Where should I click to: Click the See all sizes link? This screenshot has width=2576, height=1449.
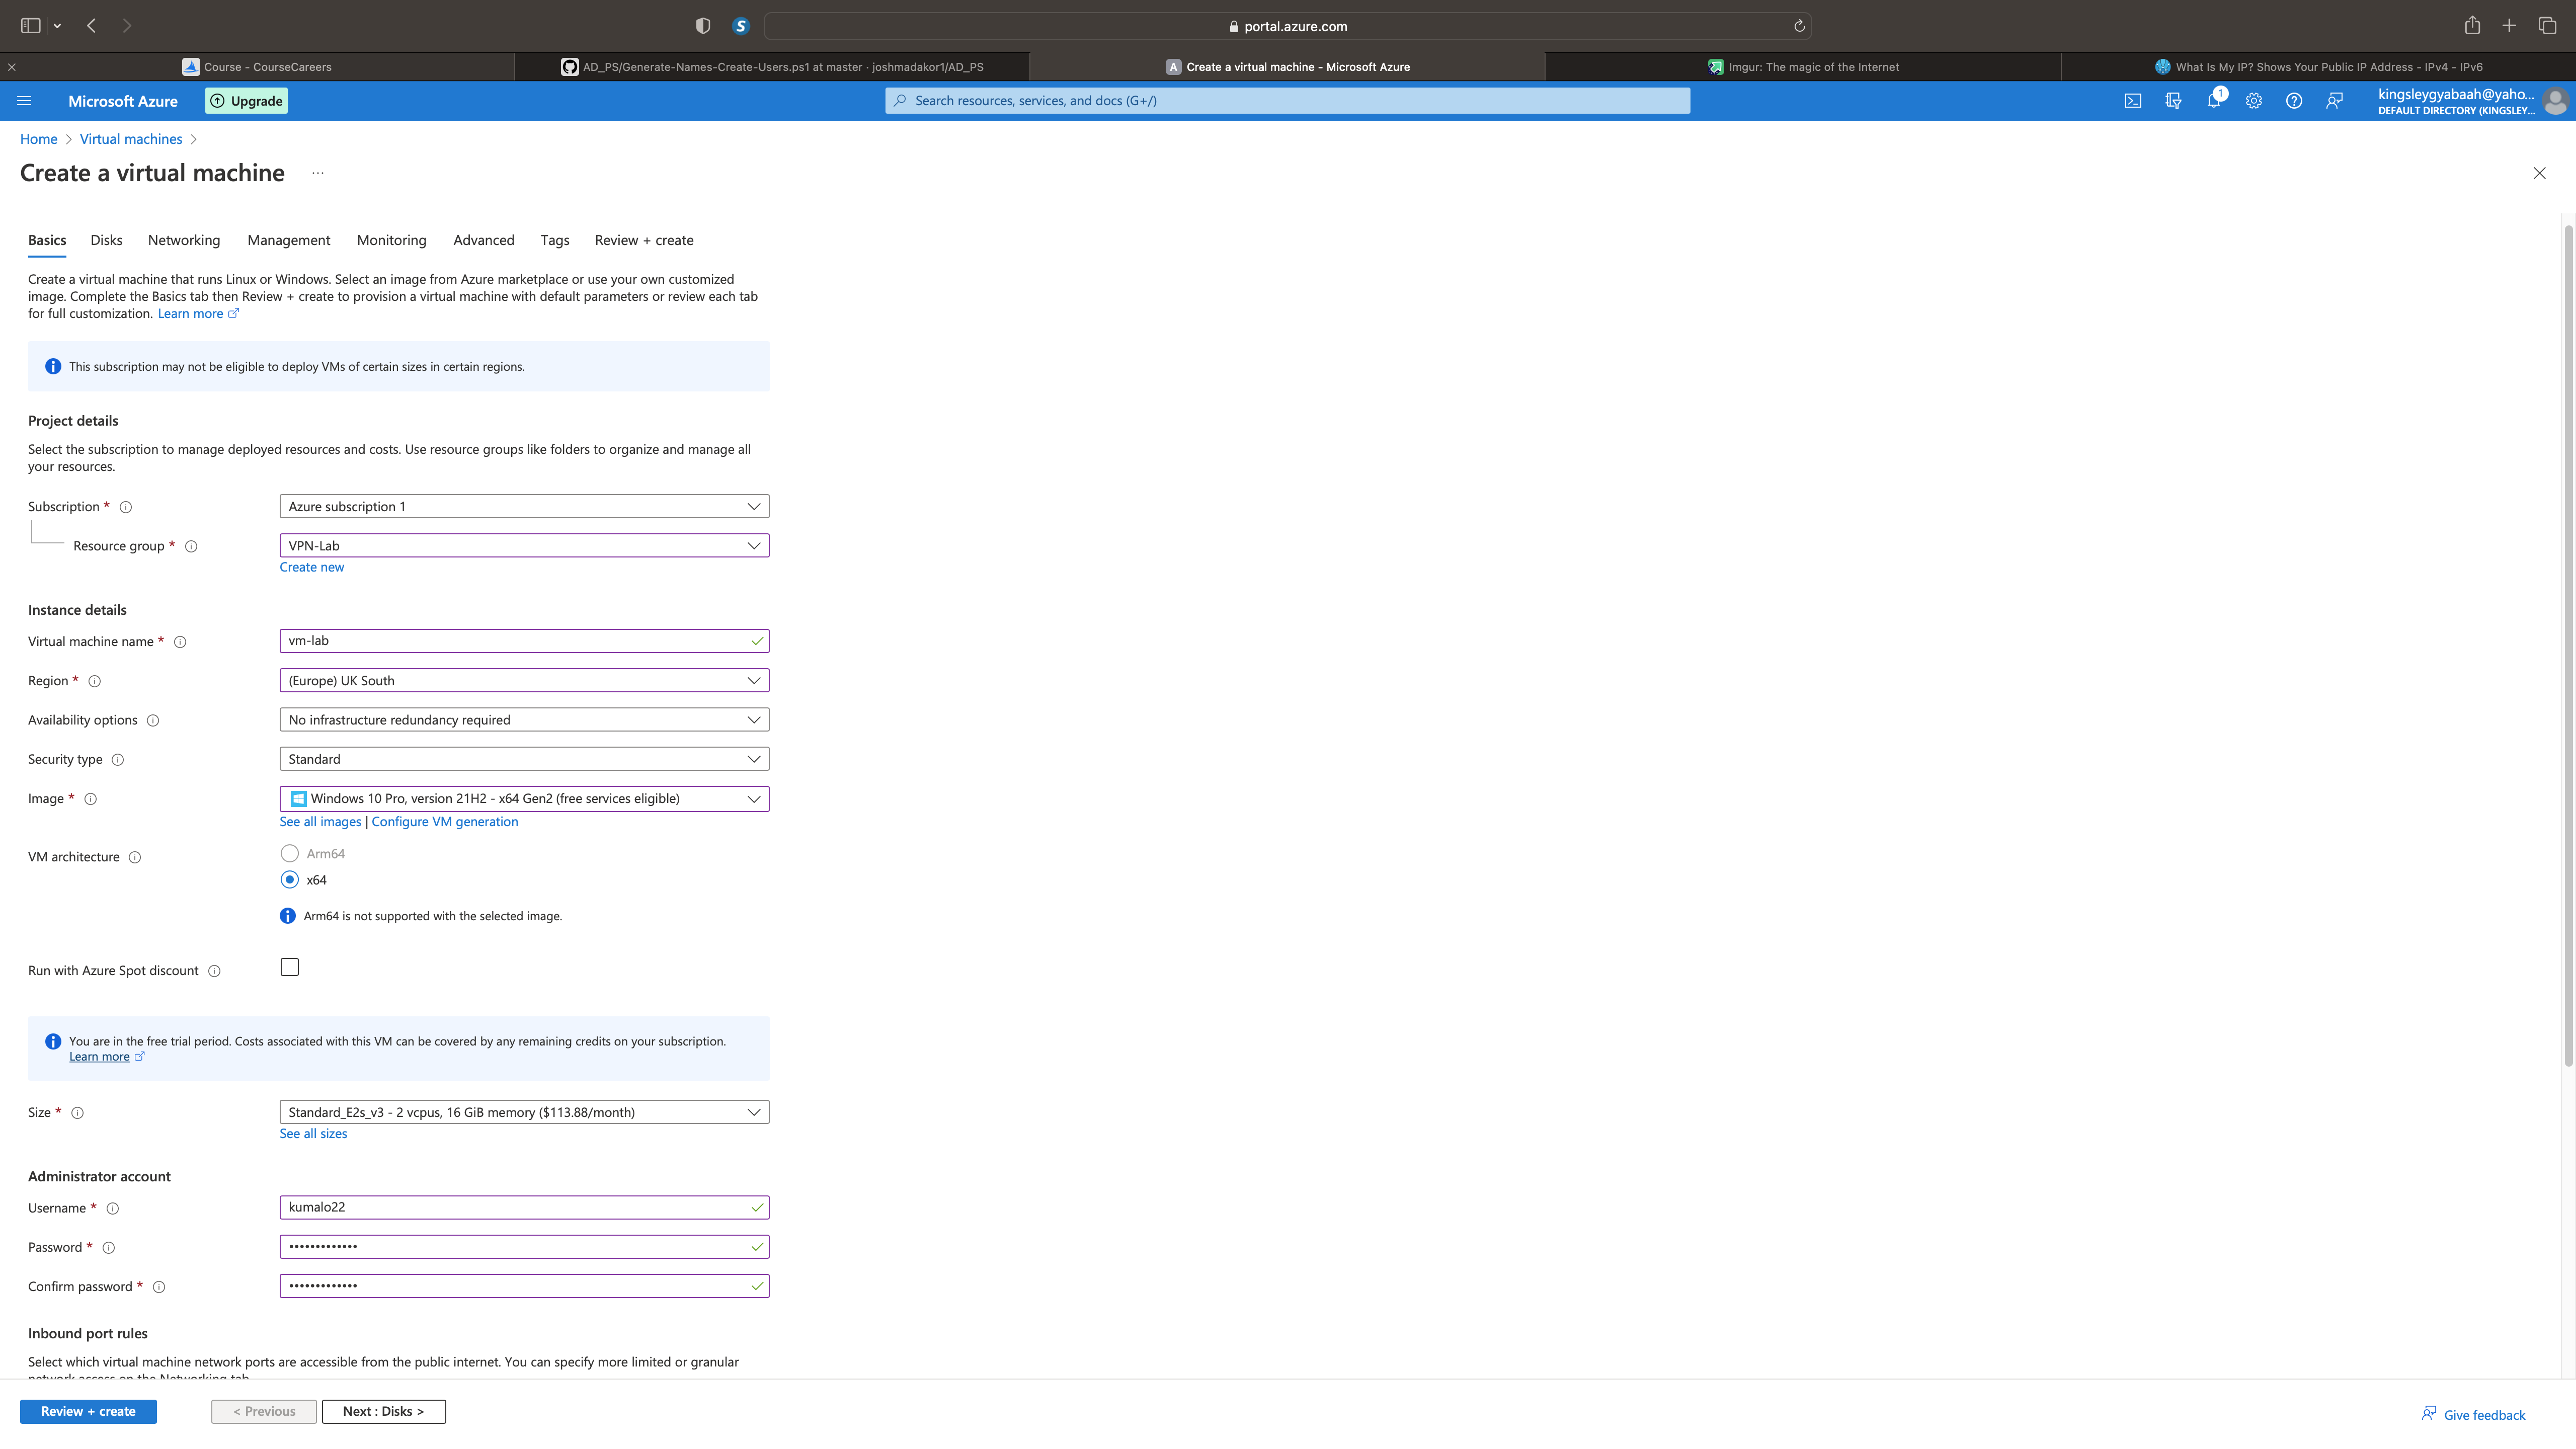tap(313, 1133)
